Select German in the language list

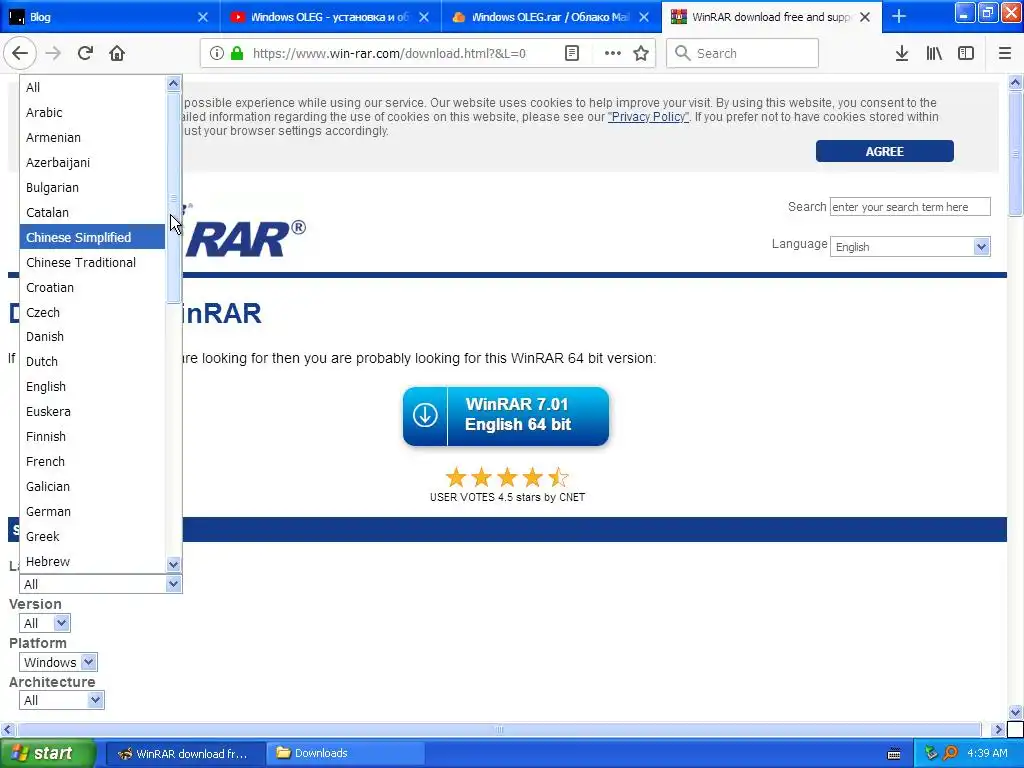[92, 511]
